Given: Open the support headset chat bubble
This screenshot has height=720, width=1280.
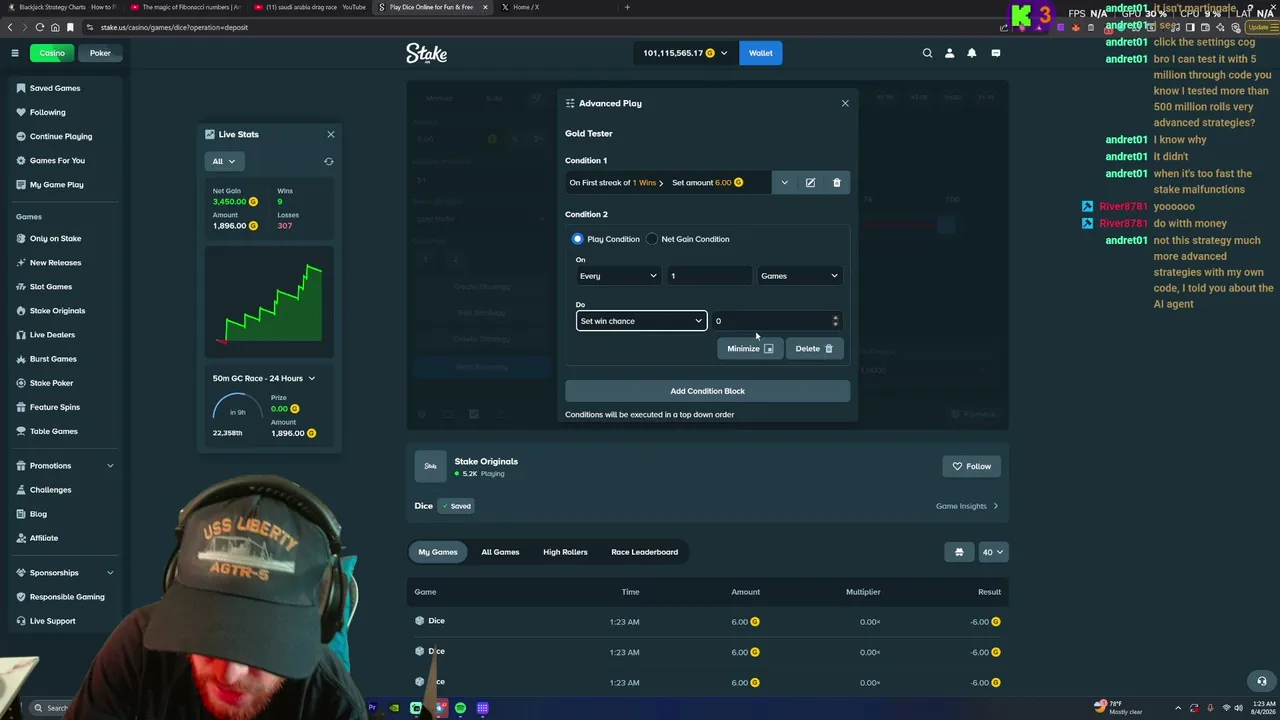Looking at the screenshot, I should click(1261, 681).
